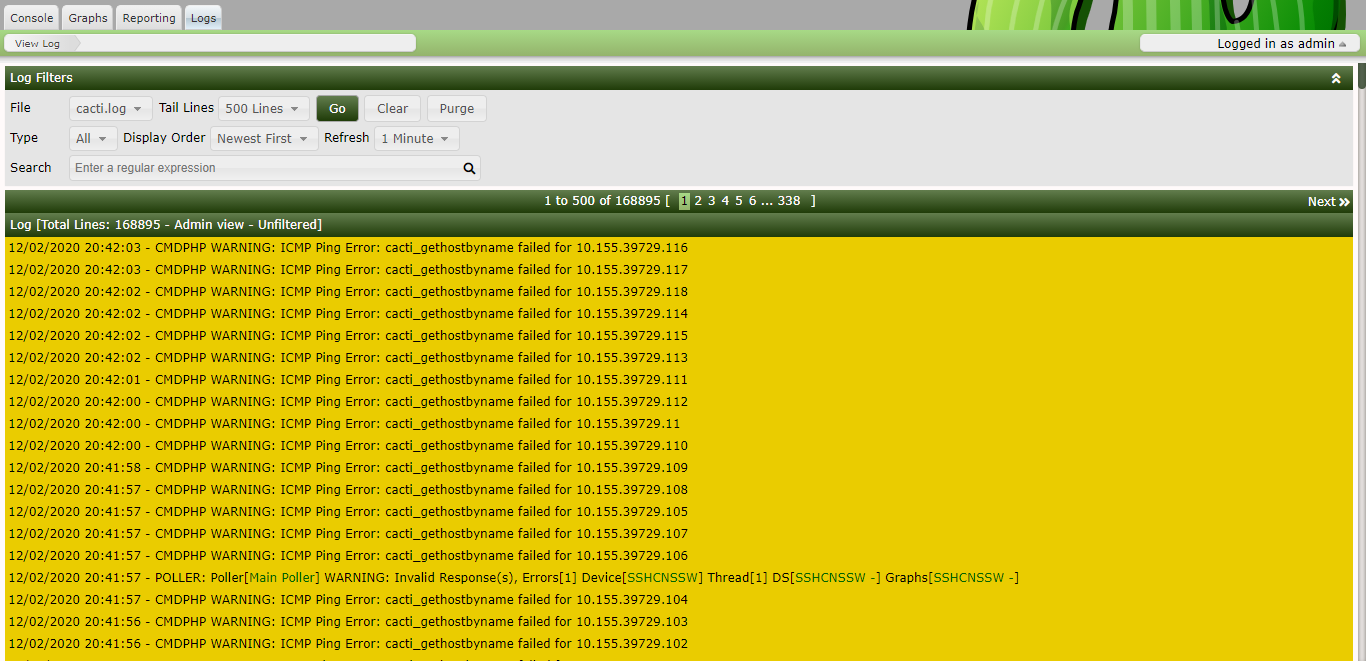The height and width of the screenshot is (661, 1366).
Task: Click the Main Poller link in log
Action: [x=282, y=578]
